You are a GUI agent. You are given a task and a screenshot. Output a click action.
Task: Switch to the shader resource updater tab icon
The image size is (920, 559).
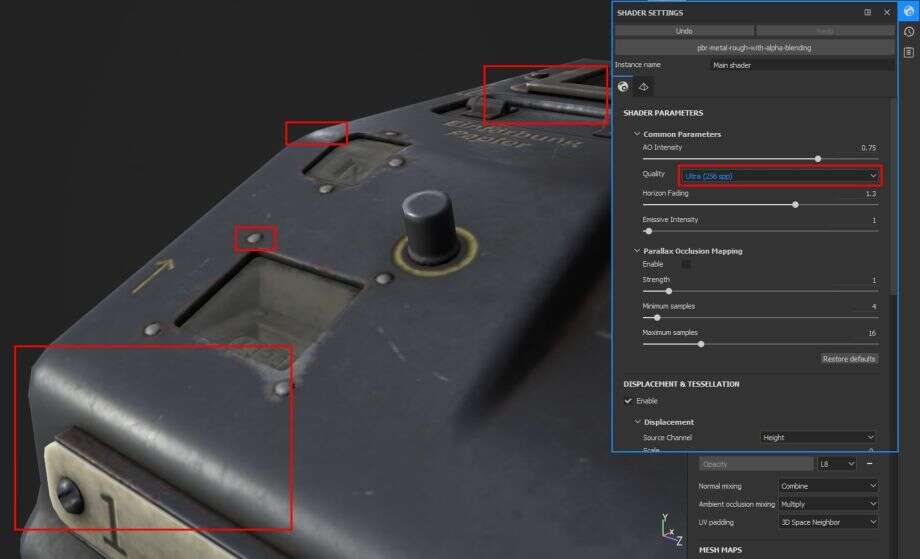pos(644,87)
